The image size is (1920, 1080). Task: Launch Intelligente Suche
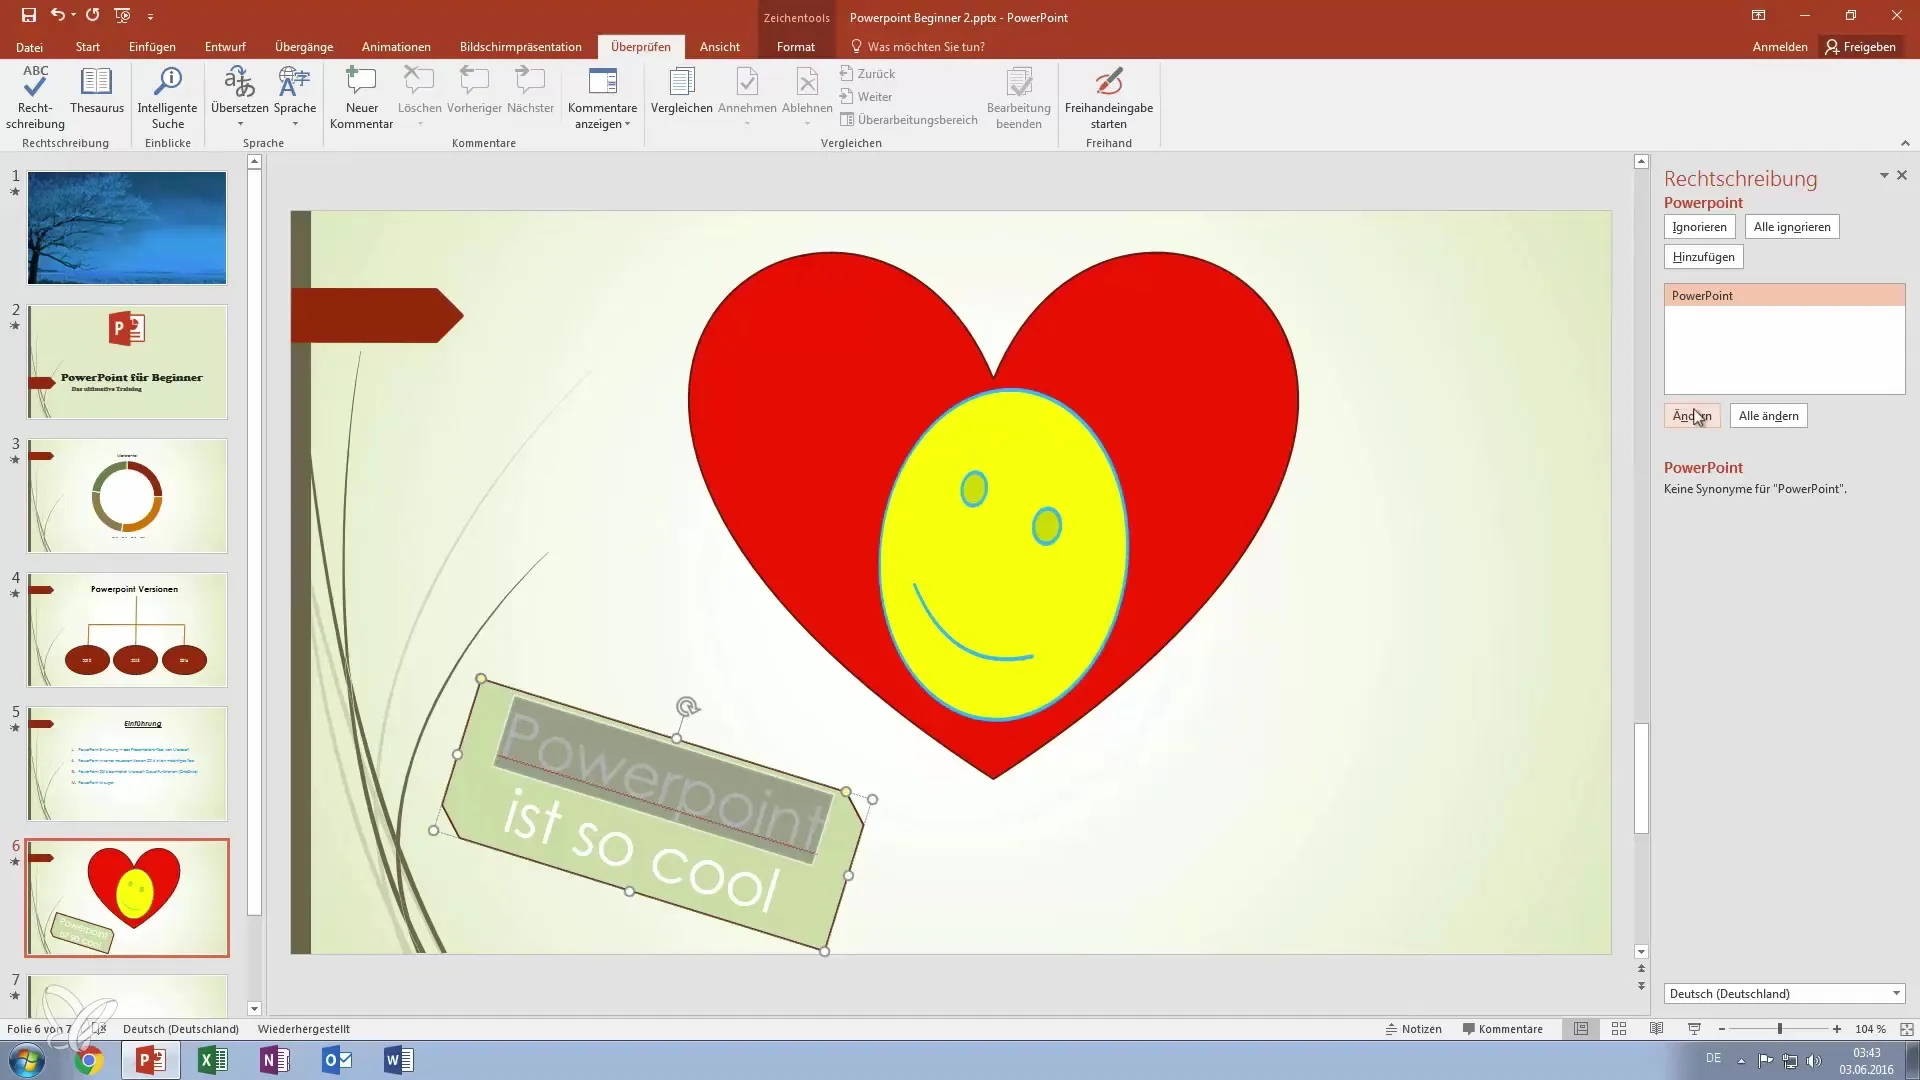click(167, 97)
